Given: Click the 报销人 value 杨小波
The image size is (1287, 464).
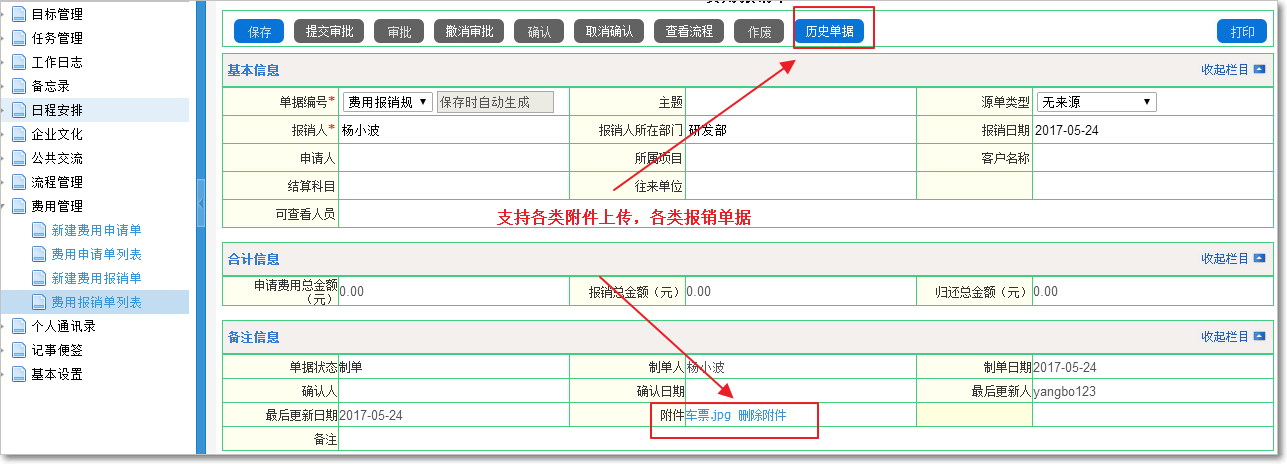Looking at the screenshot, I should [x=361, y=130].
